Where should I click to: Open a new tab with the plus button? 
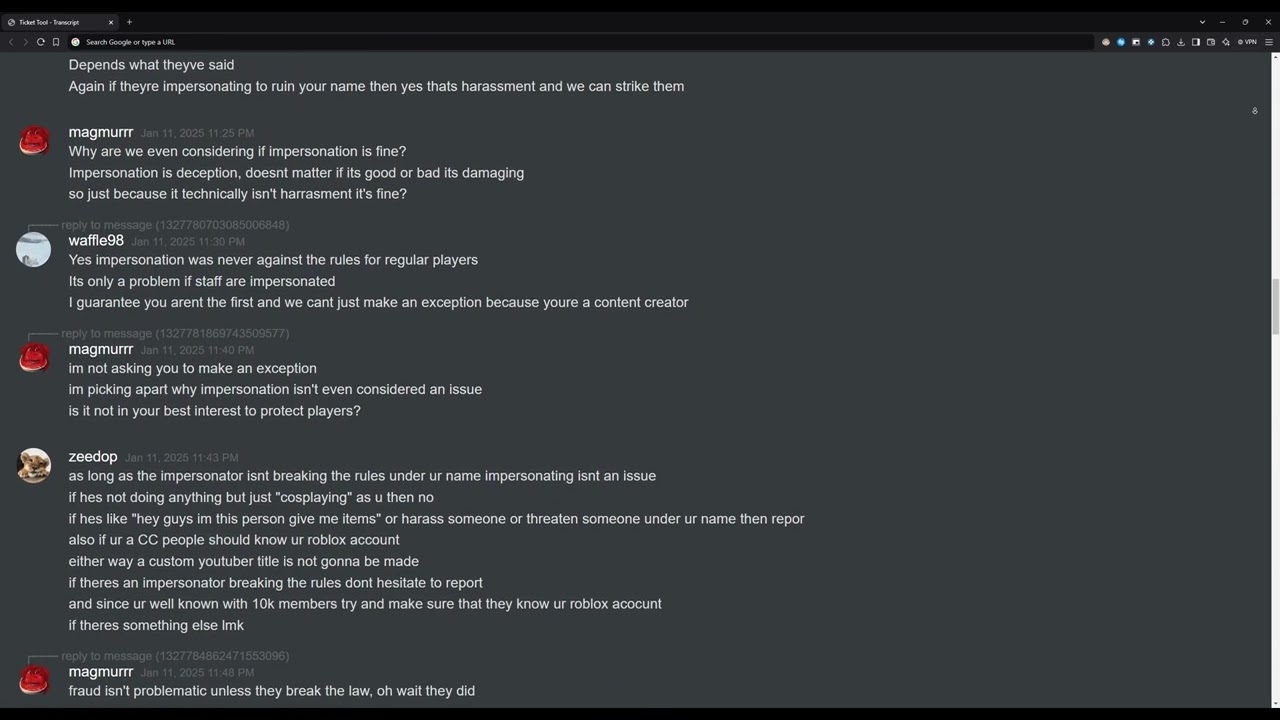[129, 22]
